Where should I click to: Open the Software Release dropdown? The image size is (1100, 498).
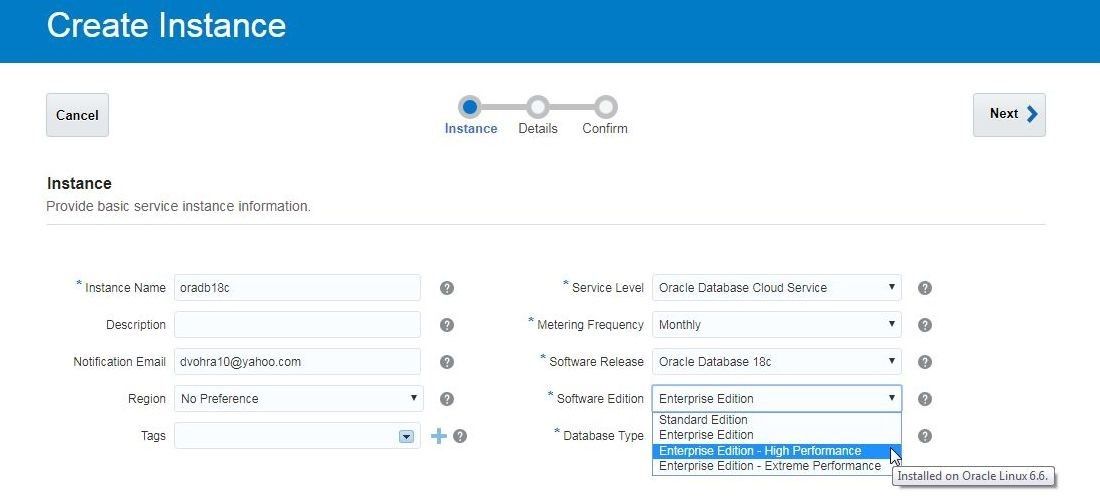click(x=777, y=362)
